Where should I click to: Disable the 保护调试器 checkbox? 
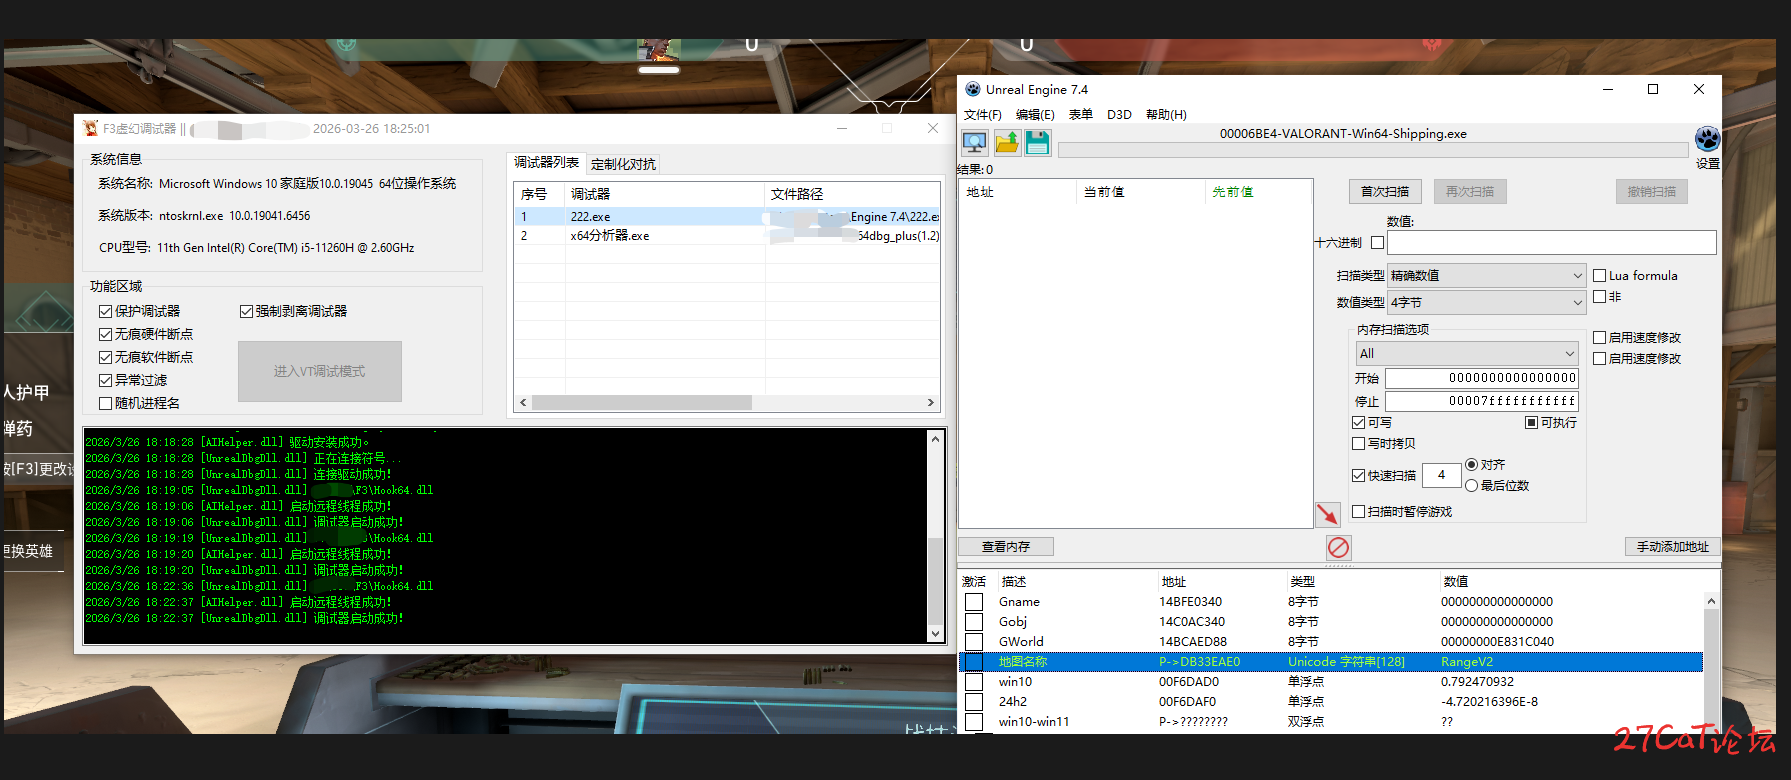point(106,312)
